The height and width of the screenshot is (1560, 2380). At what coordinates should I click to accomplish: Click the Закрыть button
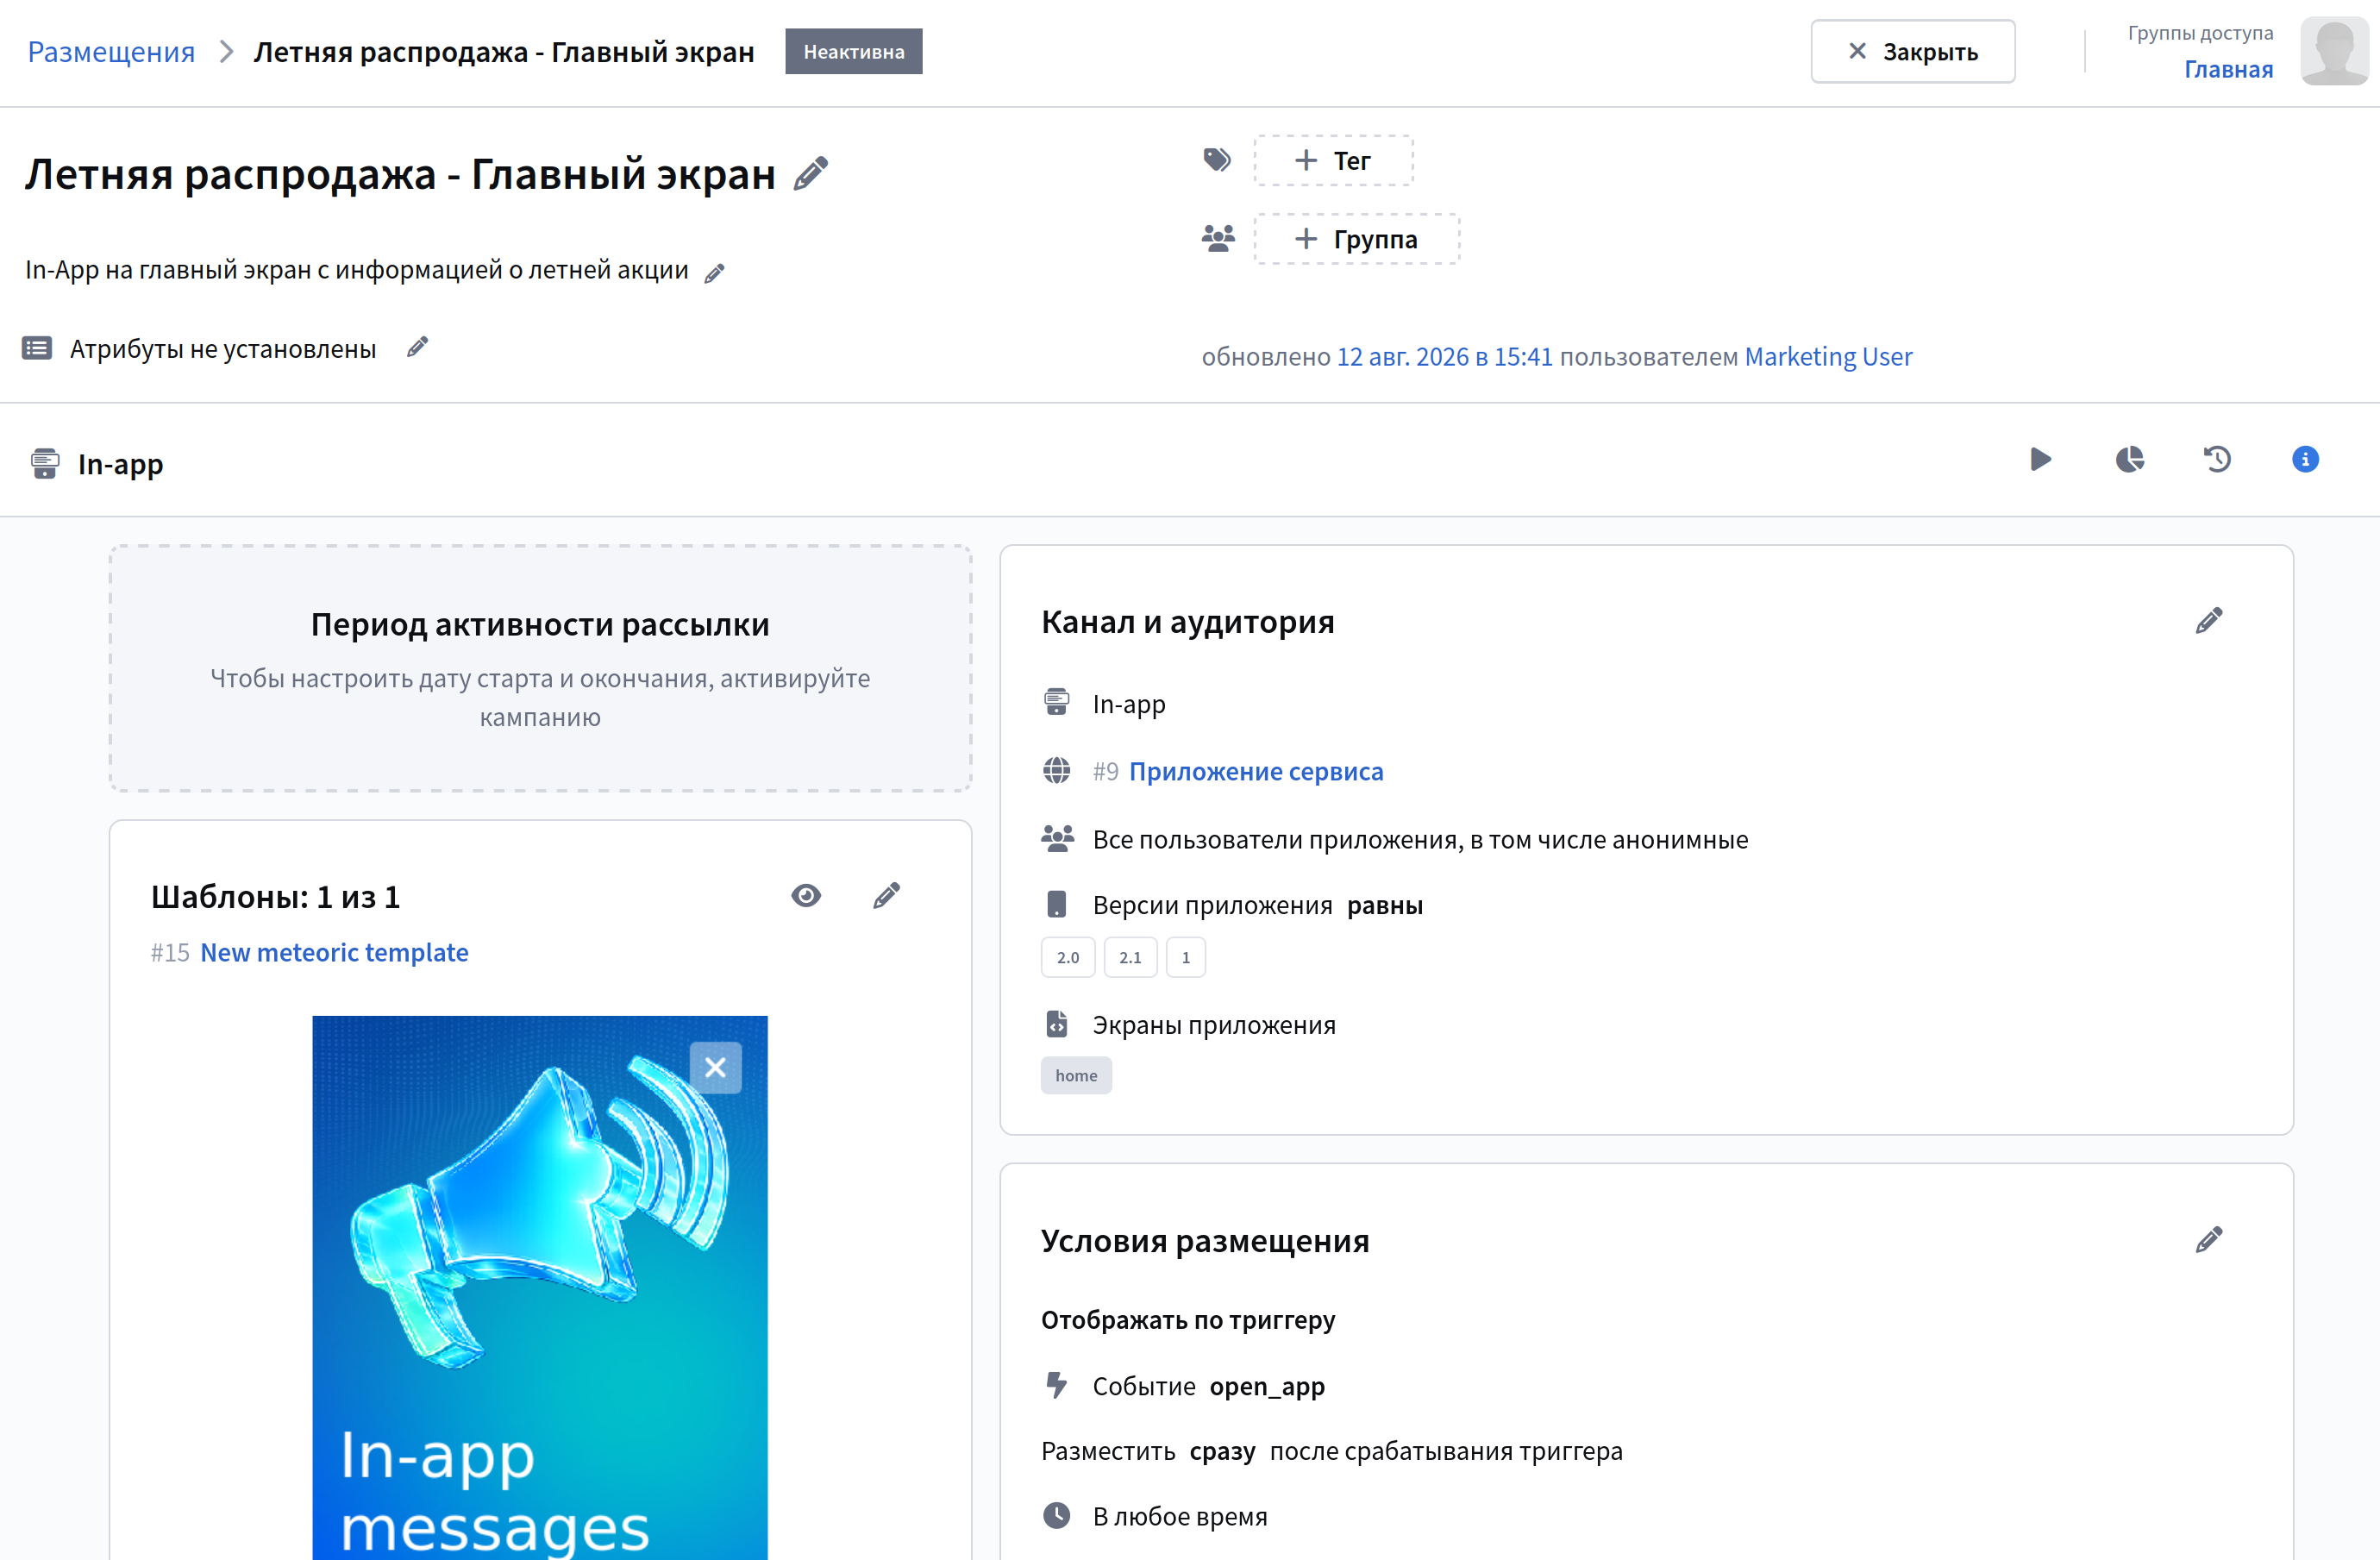[1912, 51]
